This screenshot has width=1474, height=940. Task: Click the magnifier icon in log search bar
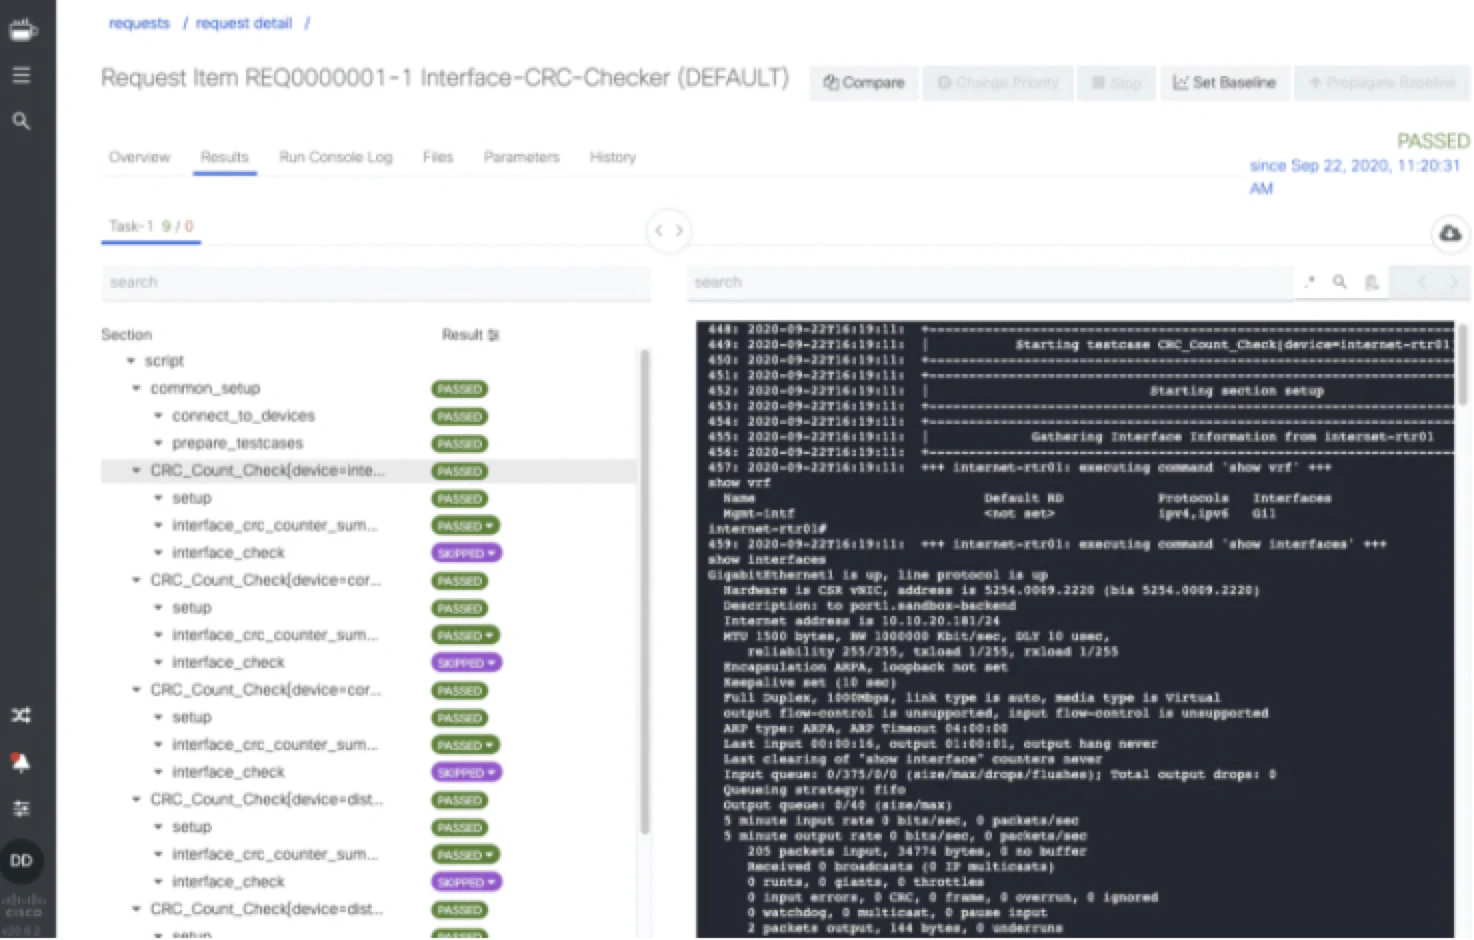pos(1340,283)
